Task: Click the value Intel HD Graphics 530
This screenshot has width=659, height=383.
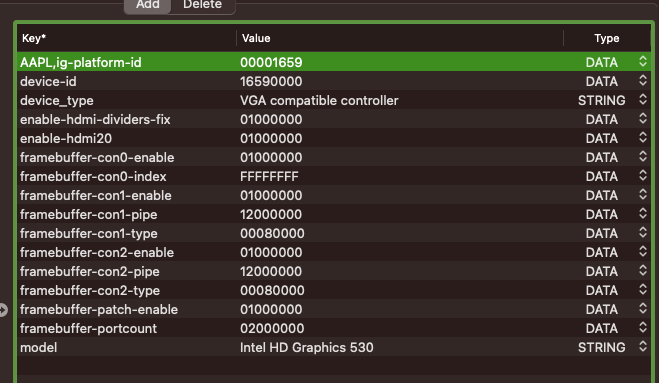Action: 307,348
